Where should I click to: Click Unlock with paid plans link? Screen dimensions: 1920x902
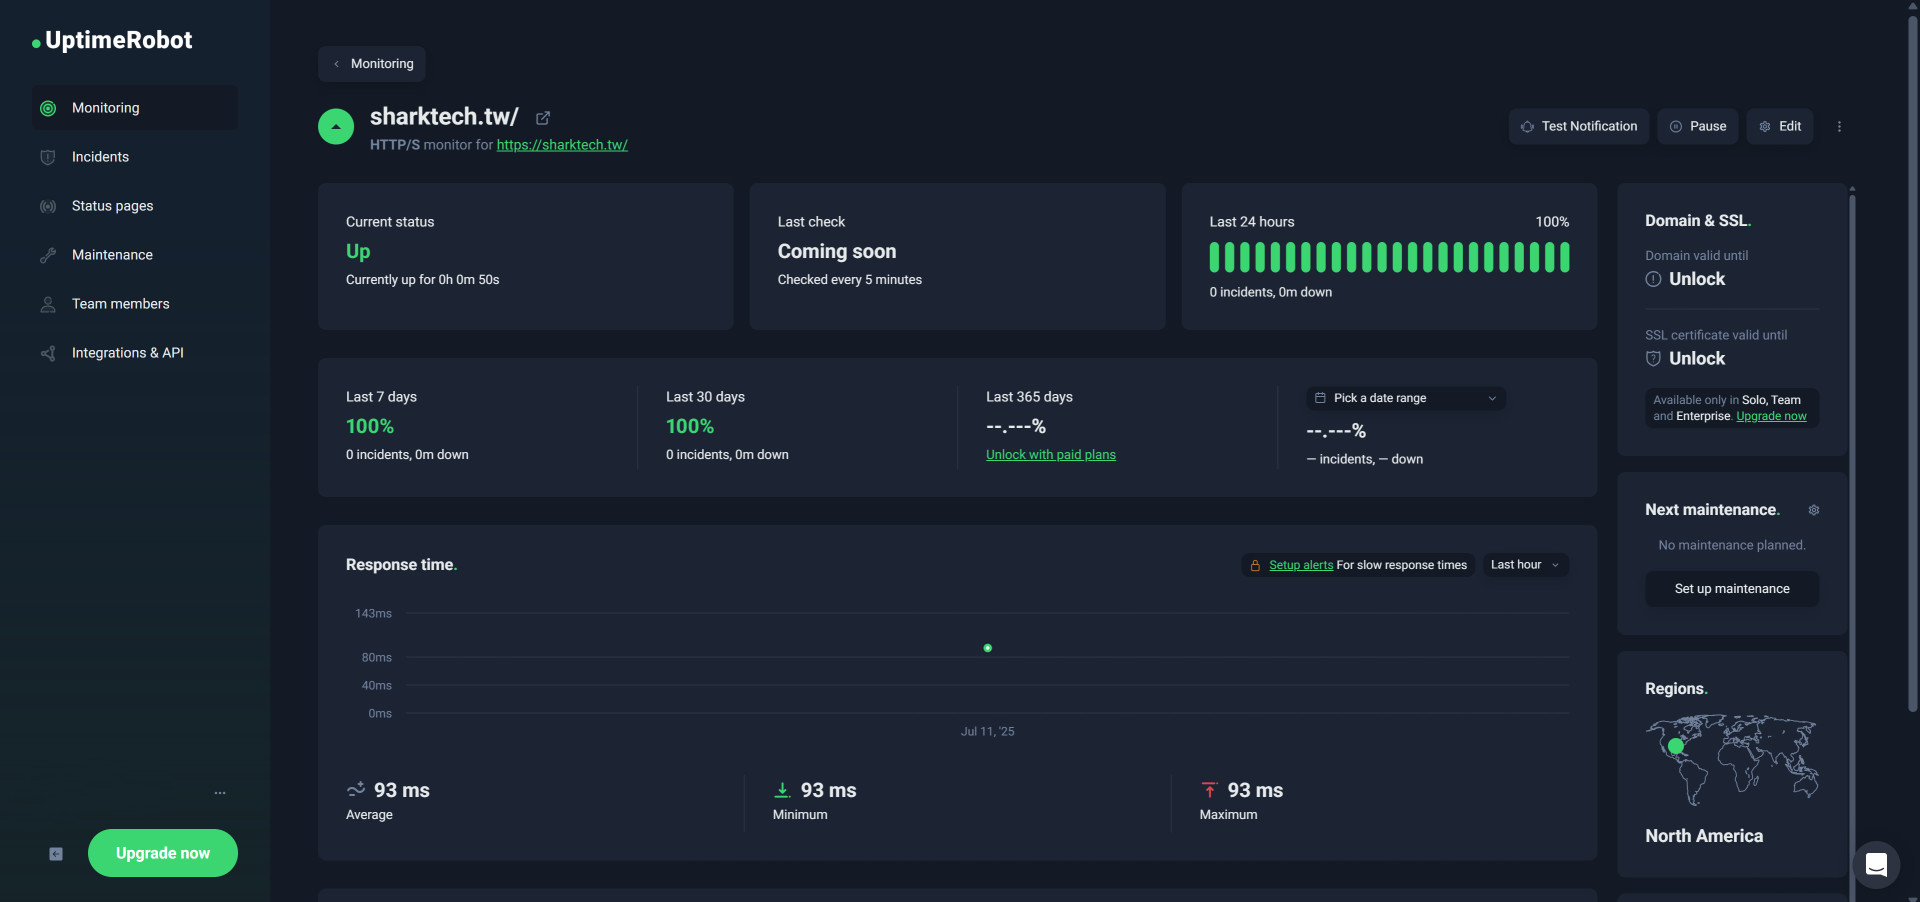[1051, 455]
